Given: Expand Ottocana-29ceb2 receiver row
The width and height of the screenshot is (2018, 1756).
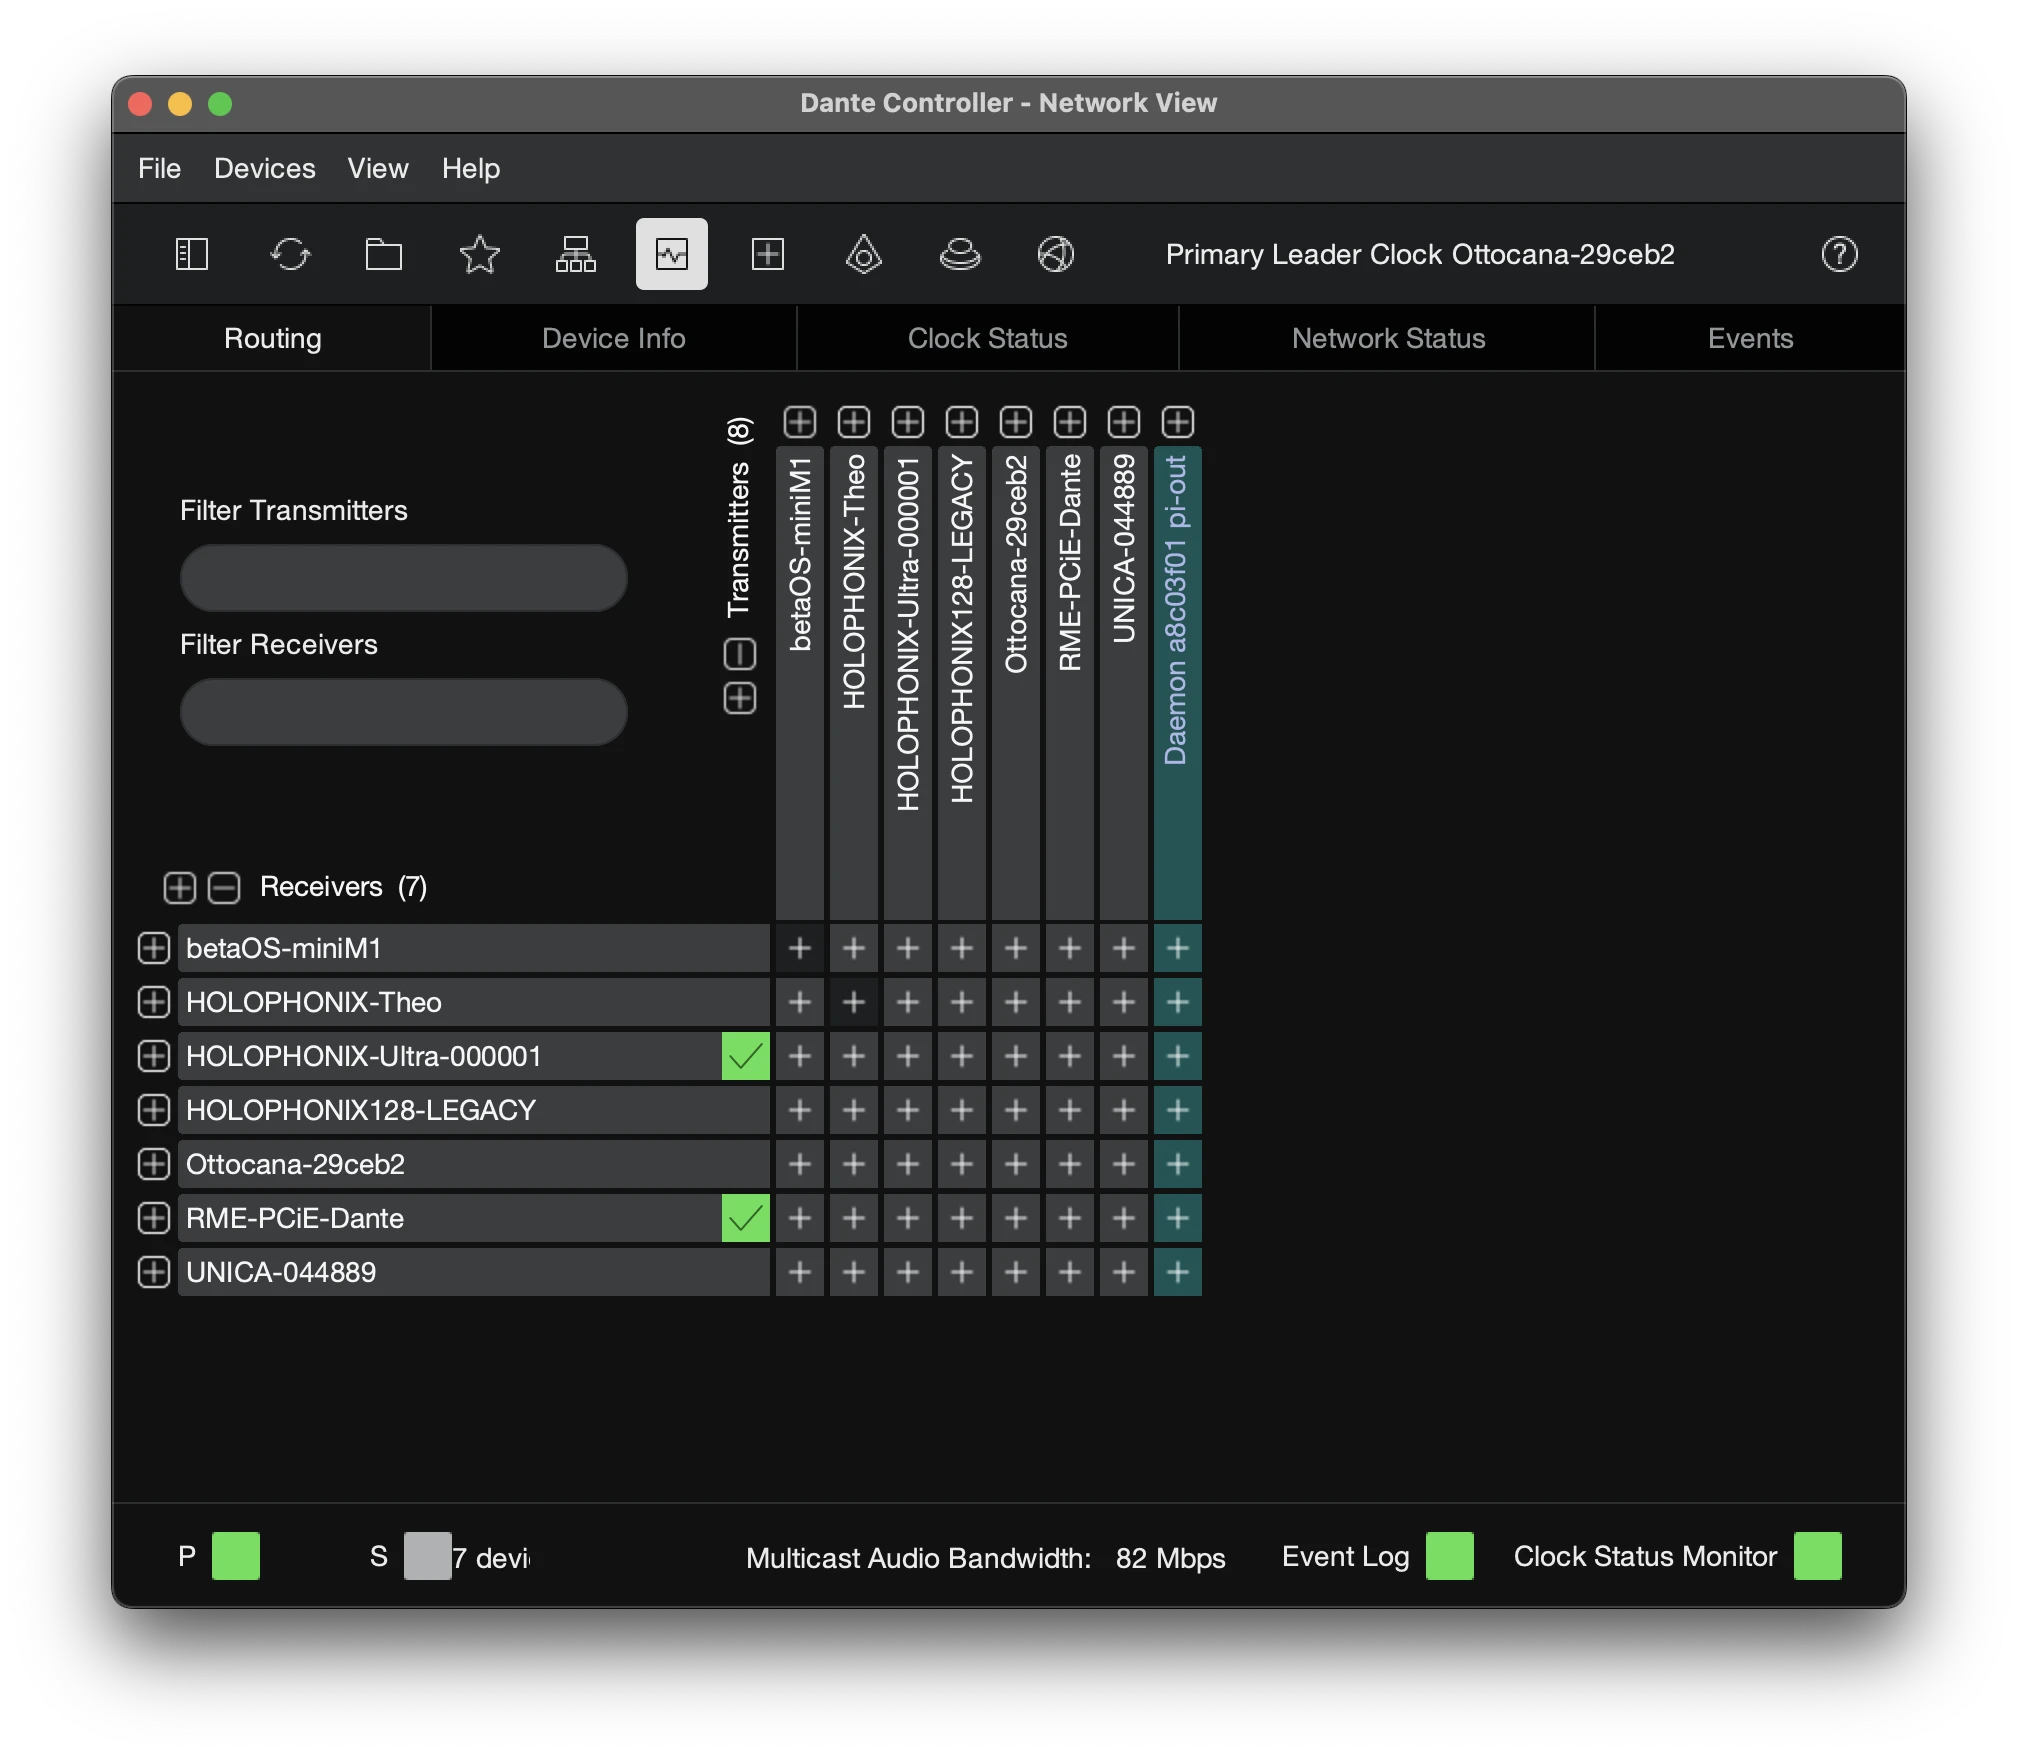Looking at the screenshot, I should pos(154,1164).
